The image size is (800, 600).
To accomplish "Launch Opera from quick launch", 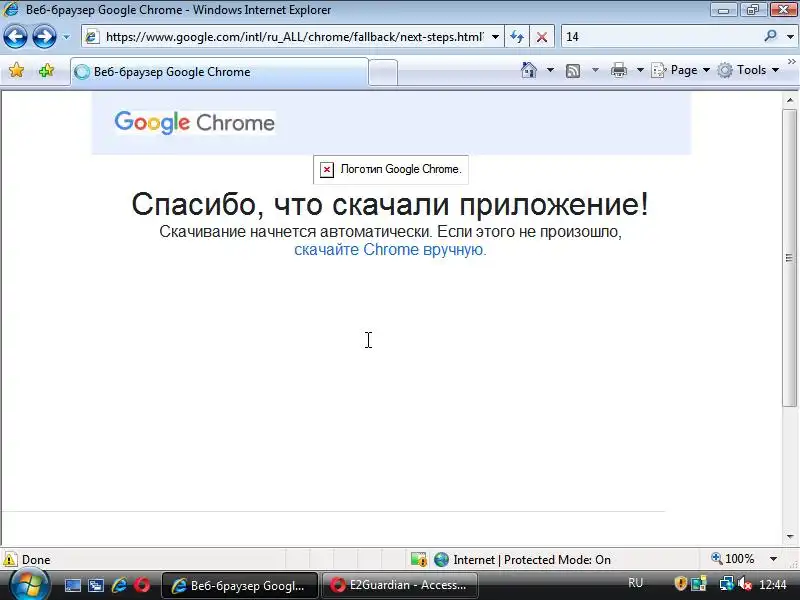I will [142, 585].
